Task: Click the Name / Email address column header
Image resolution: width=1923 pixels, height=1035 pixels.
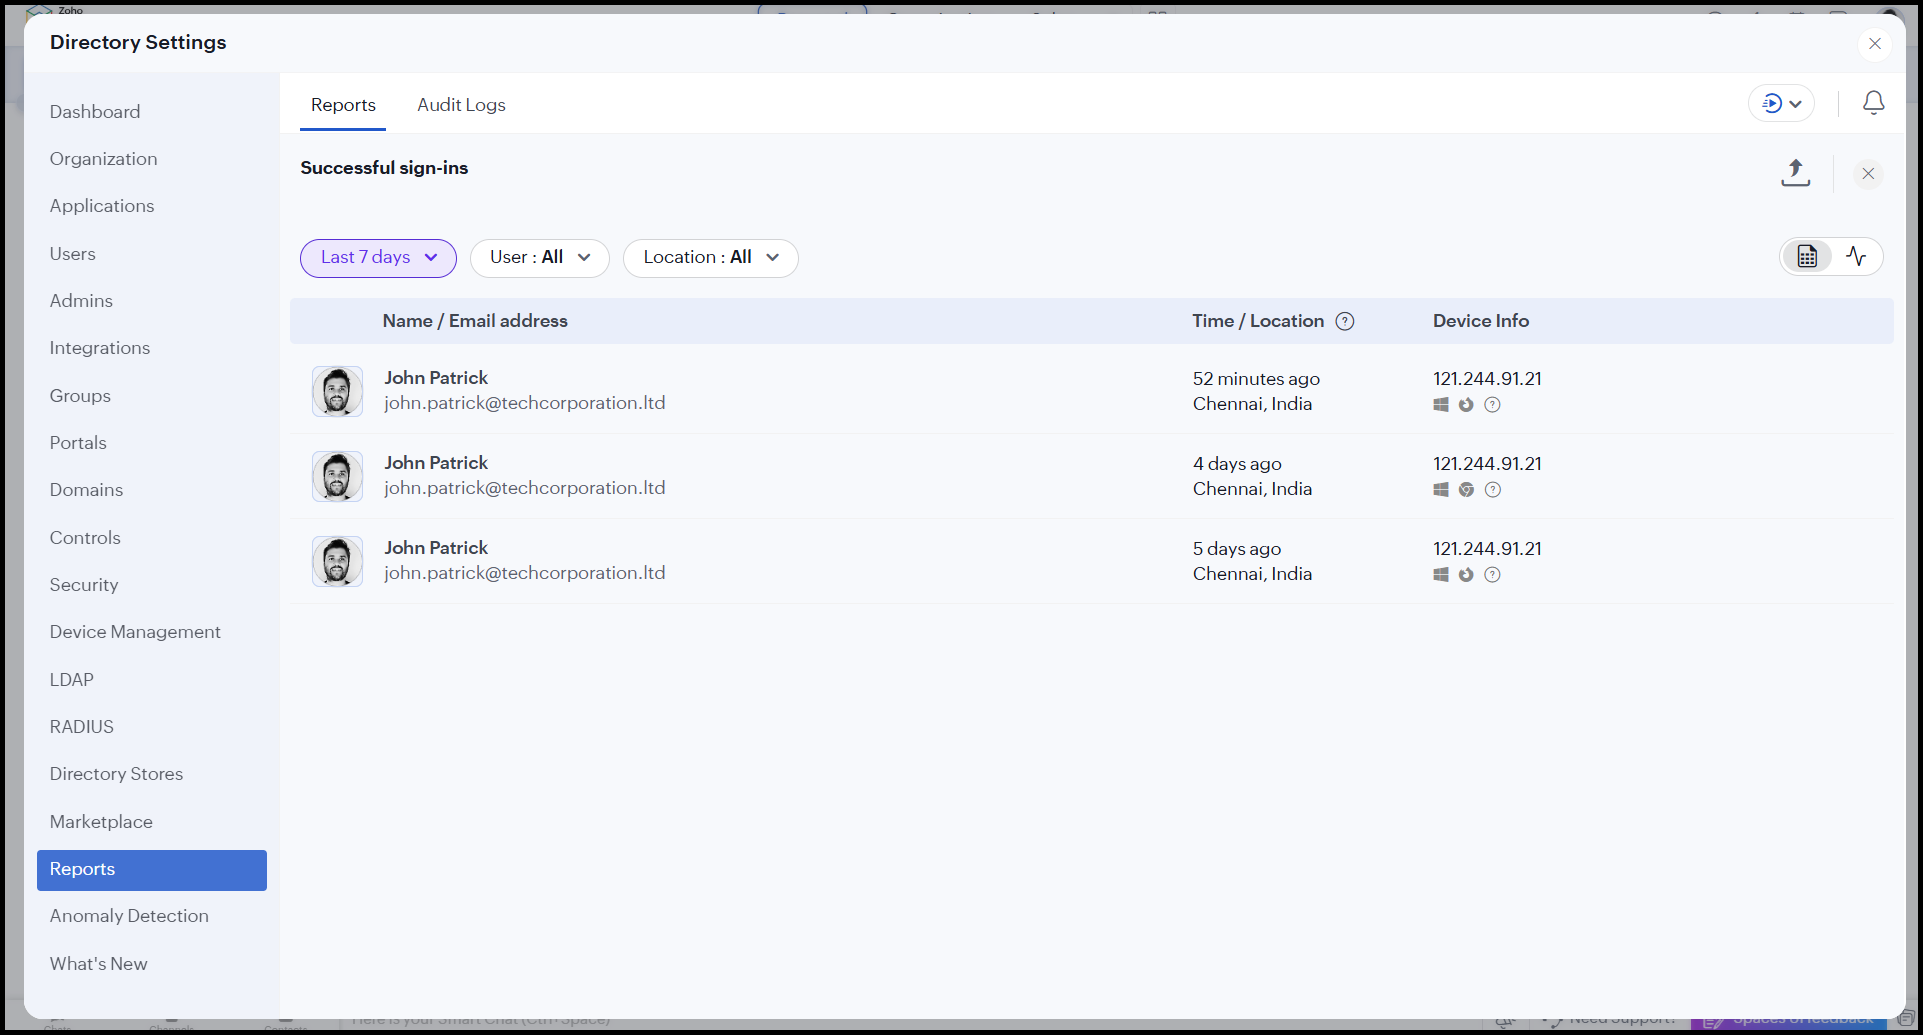Action: pos(475,321)
